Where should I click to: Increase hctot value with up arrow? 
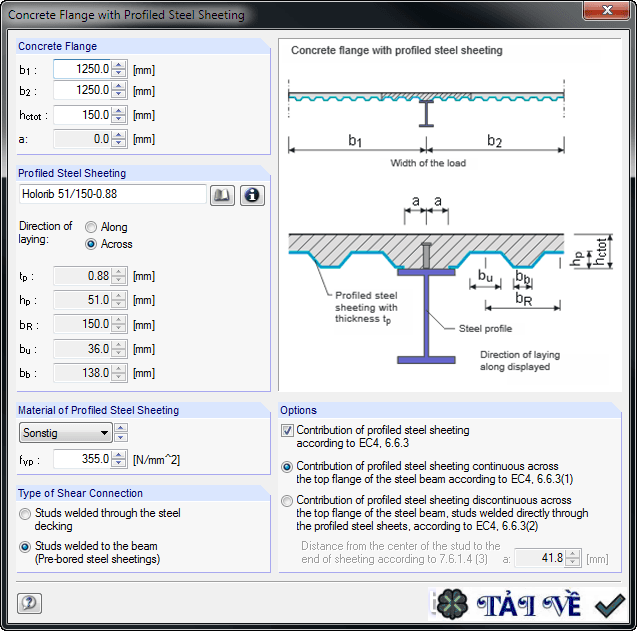click(118, 111)
